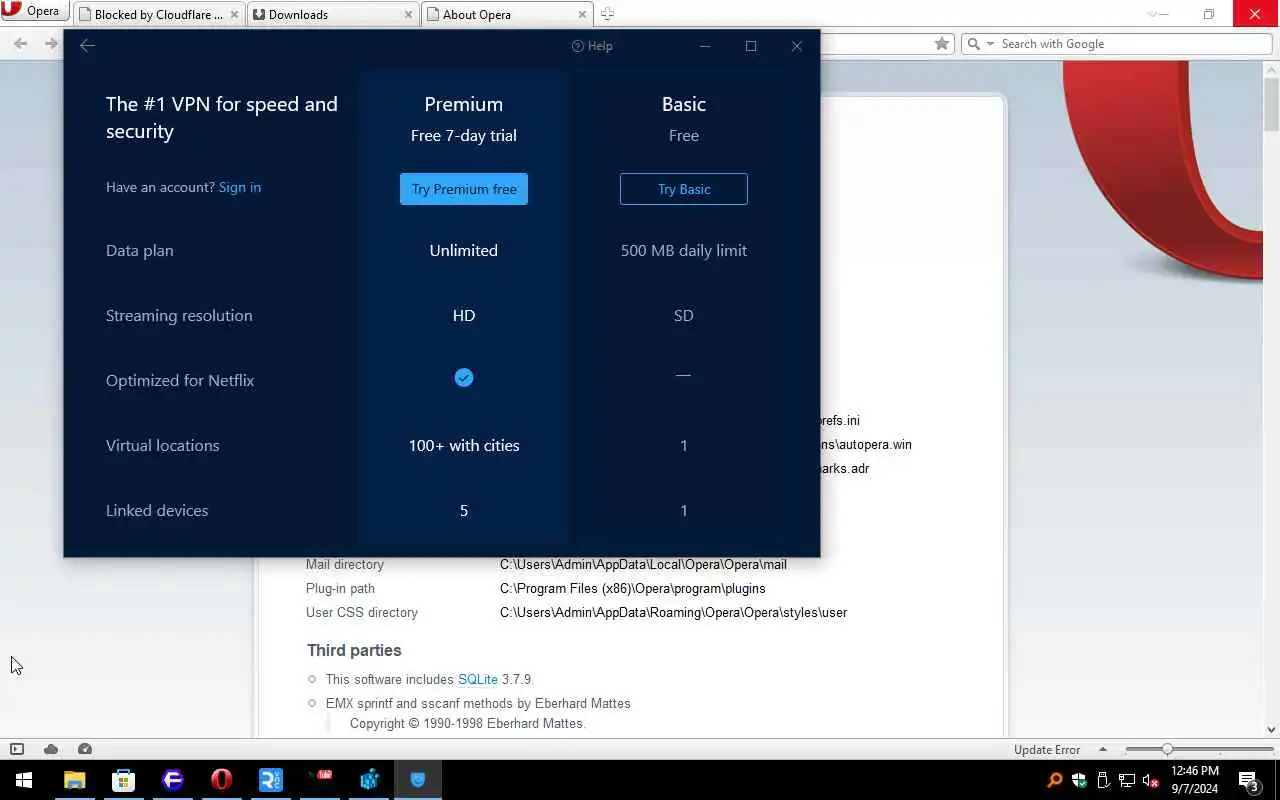The width and height of the screenshot is (1280, 800).
Task: Start the Try Premium free trial
Action: tap(464, 189)
